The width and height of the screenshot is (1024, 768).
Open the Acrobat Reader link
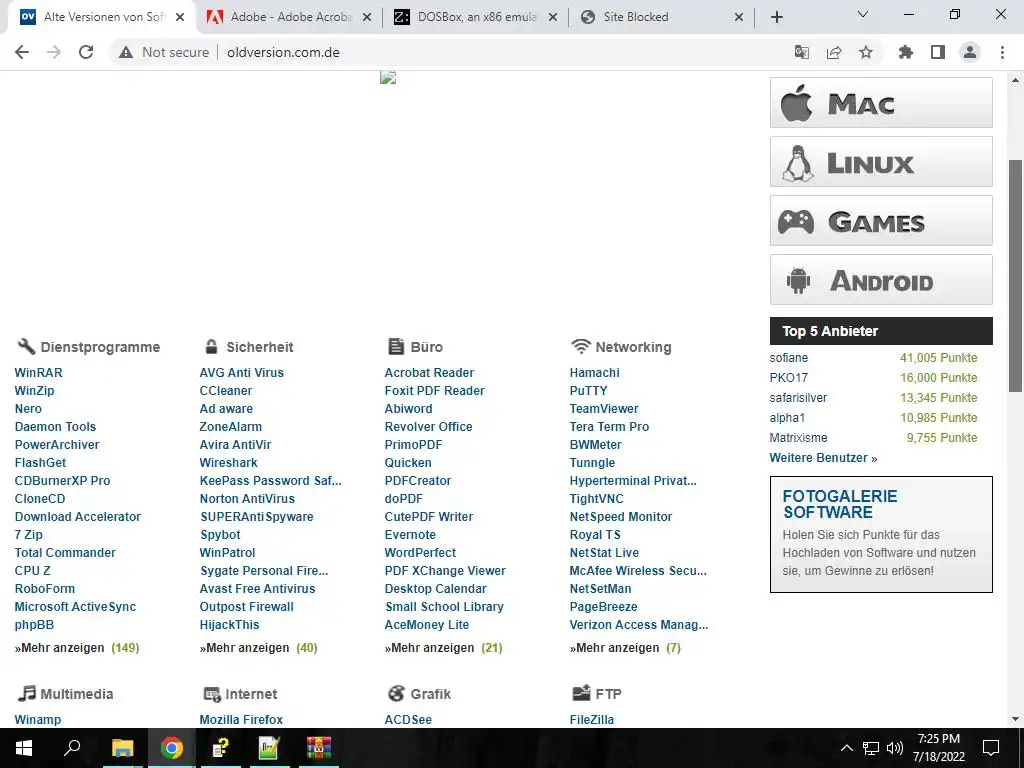click(x=429, y=372)
